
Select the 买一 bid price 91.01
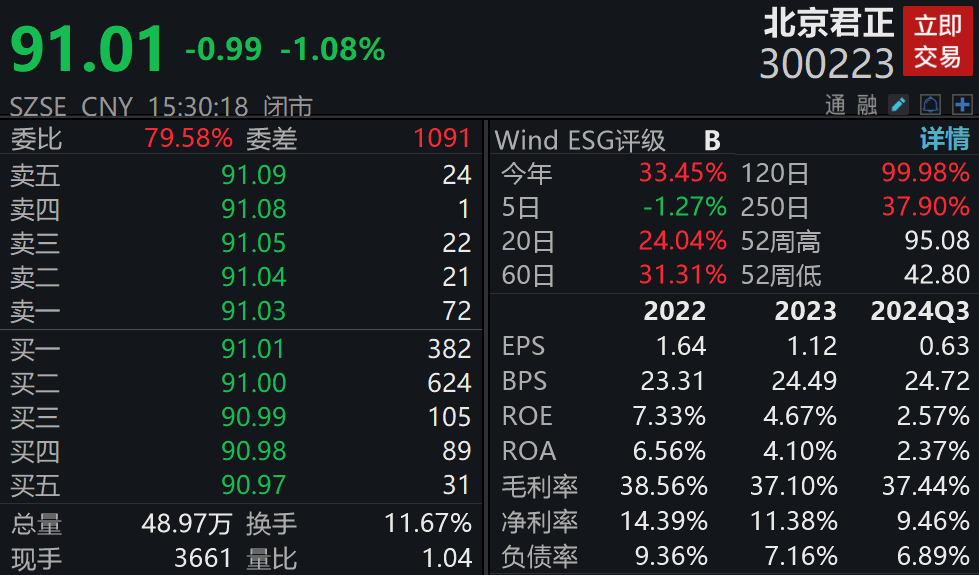253,349
